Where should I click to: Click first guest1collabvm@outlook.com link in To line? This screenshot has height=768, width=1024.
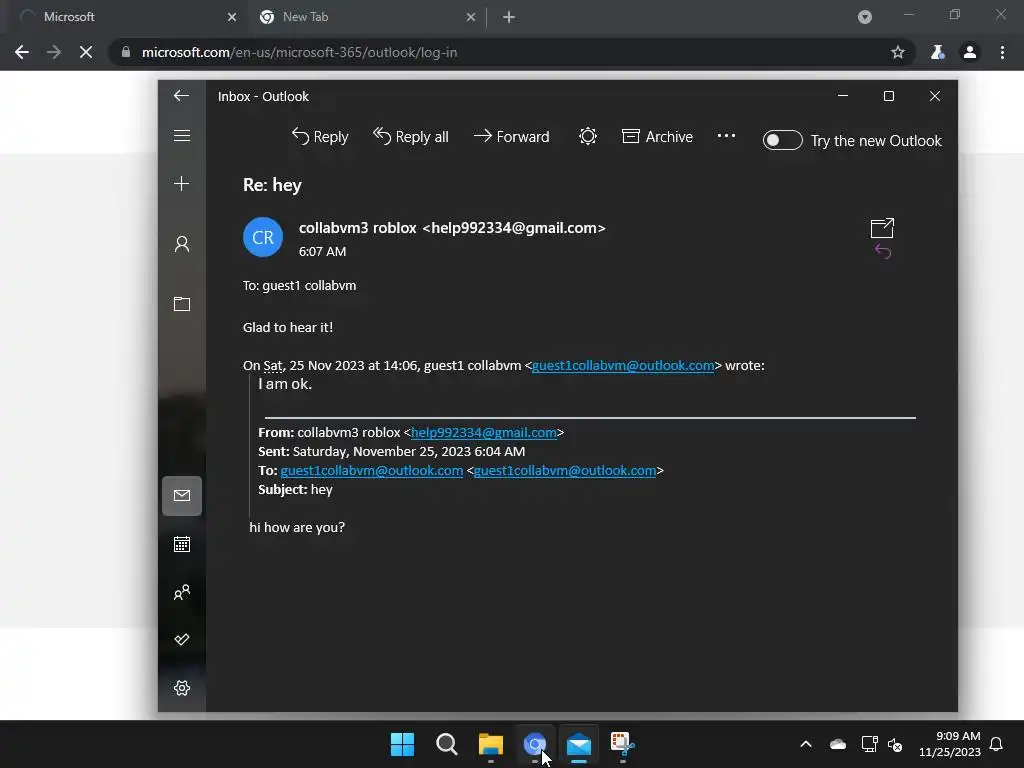pos(372,470)
